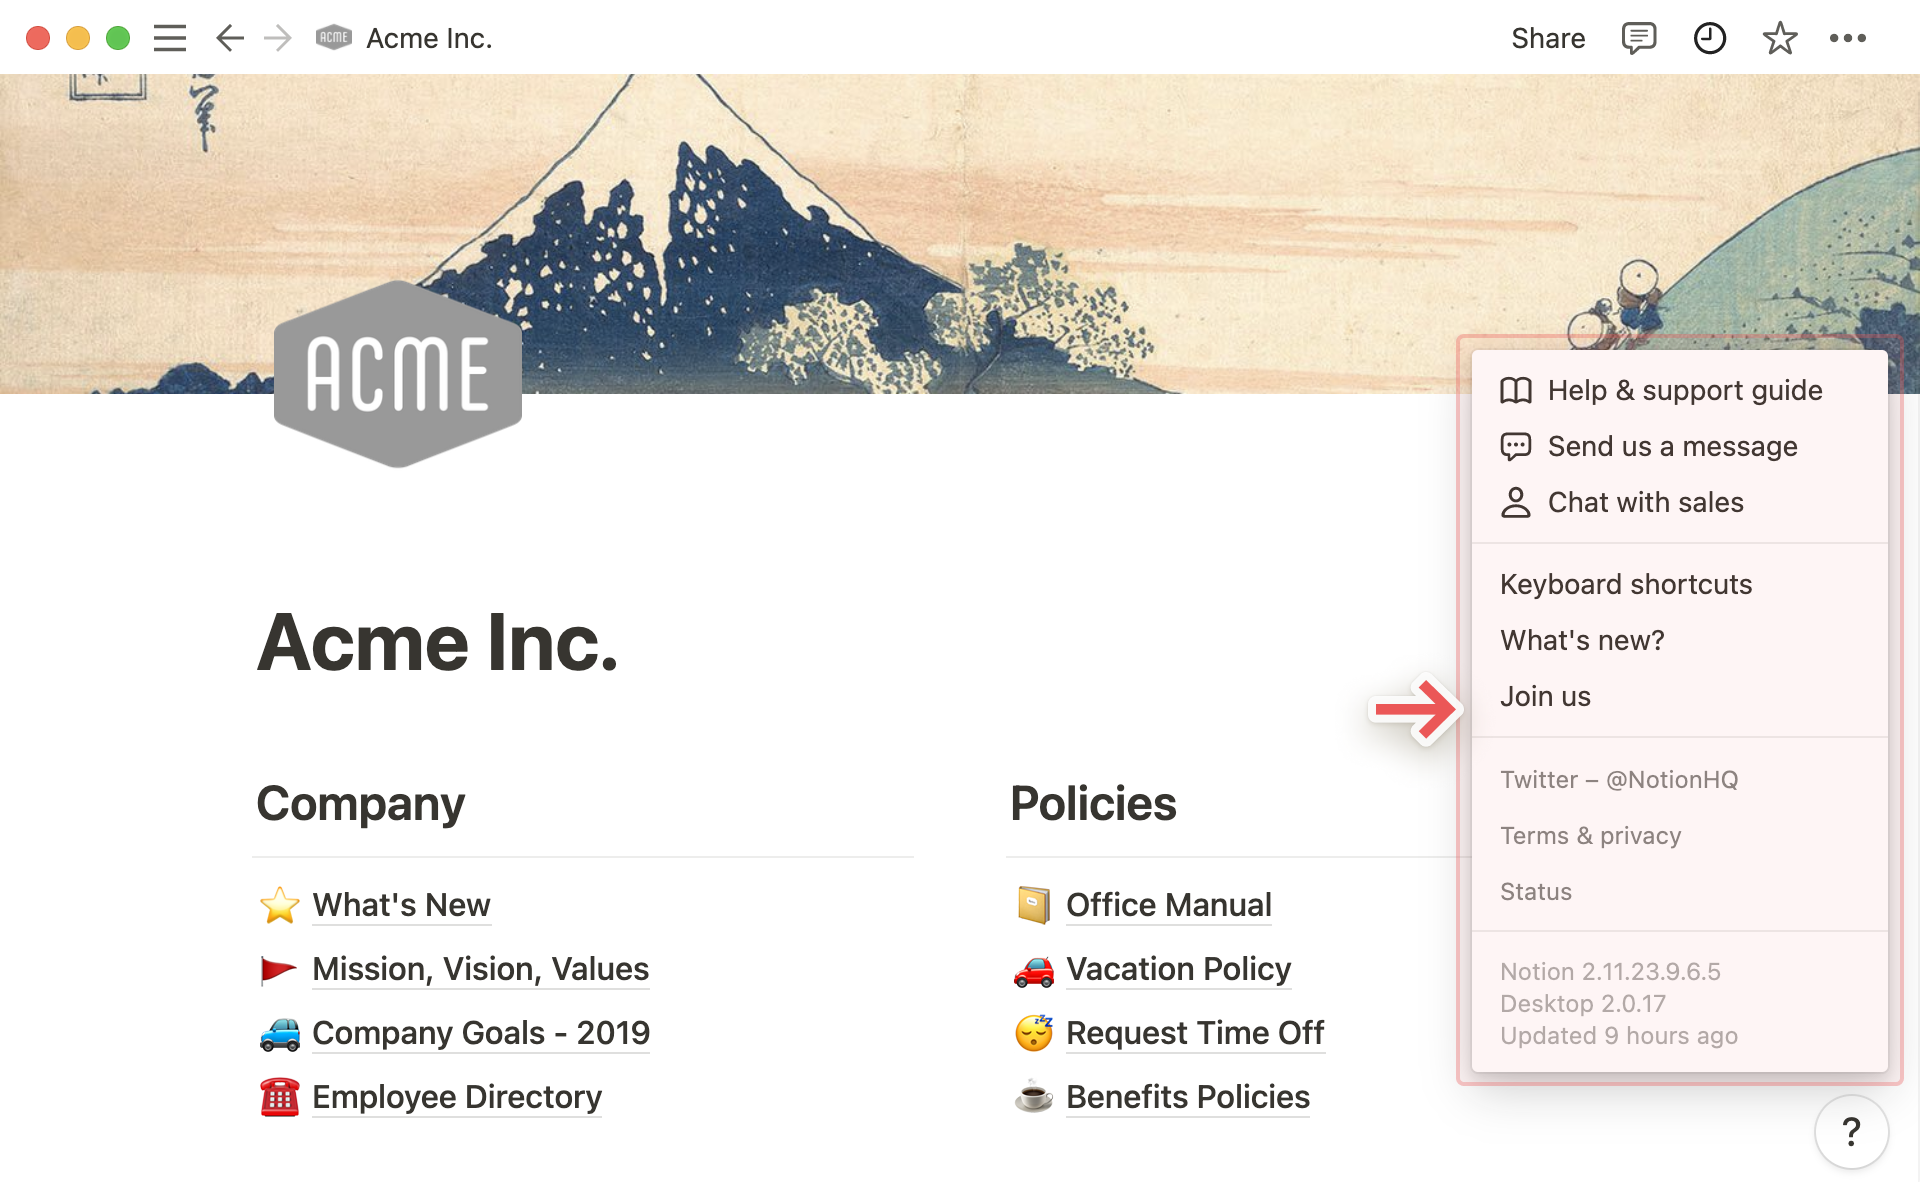The width and height of the screenshot is (1920, 1200).
Task: Click the forward navigation arrow
Action: click(x=278, y=37)
